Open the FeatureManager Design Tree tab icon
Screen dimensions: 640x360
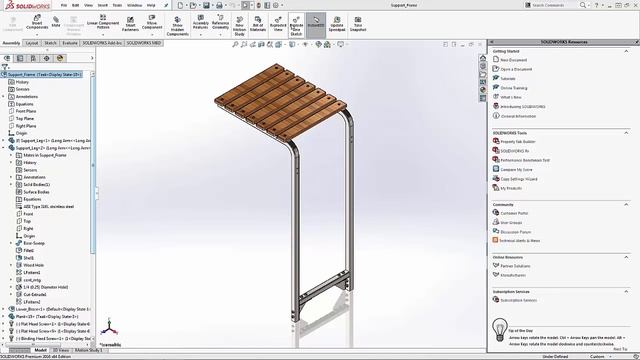(7, 58)
